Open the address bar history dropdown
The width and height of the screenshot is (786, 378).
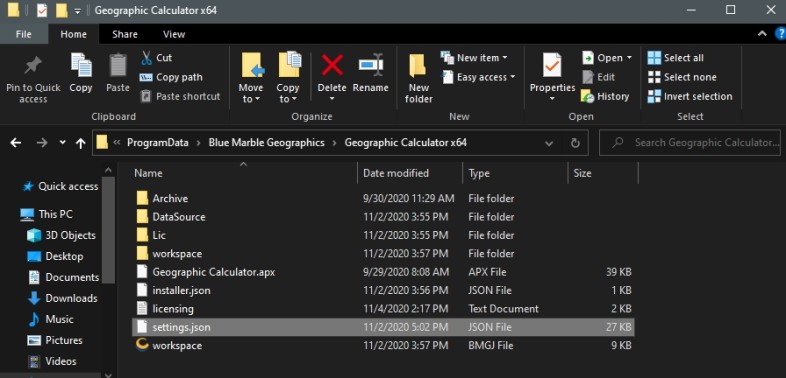549,143
